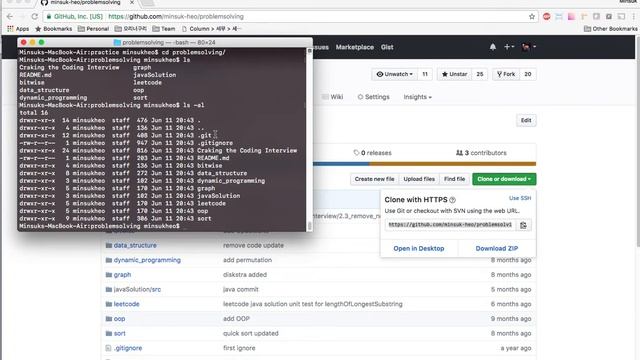Image resolution: width=640 pixels, height=360 pixels.
Task: Open the oop folder
Action: [119, 319]
